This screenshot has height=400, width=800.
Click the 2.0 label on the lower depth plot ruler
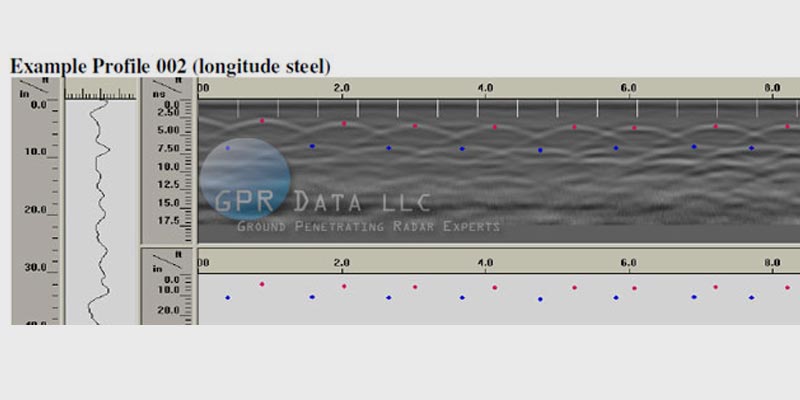341,263
